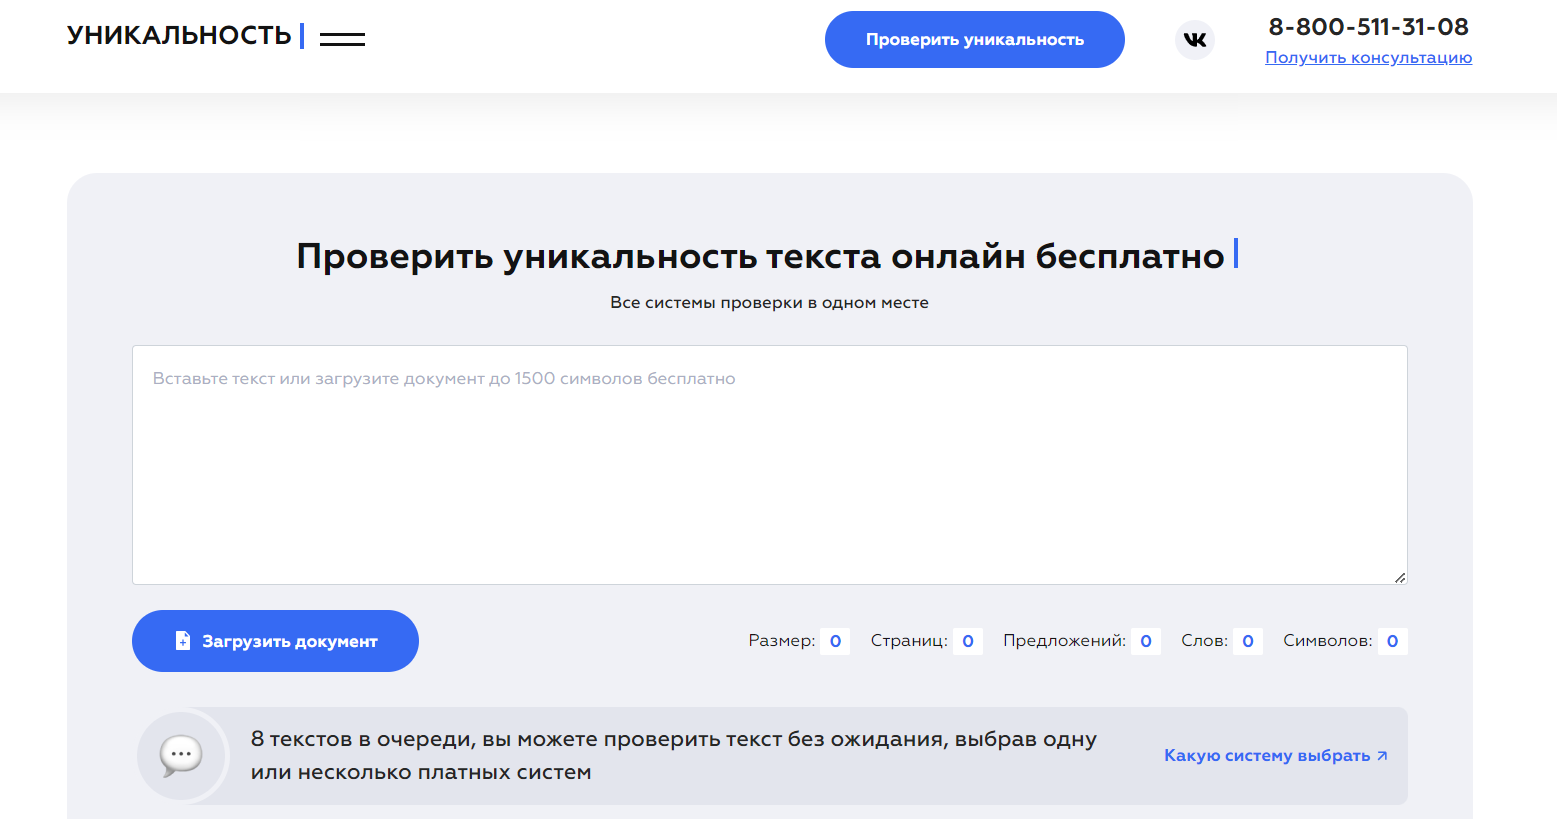Open the VK social network icon
This screenshot has height=819, width=1557.
pos(1194,40)
